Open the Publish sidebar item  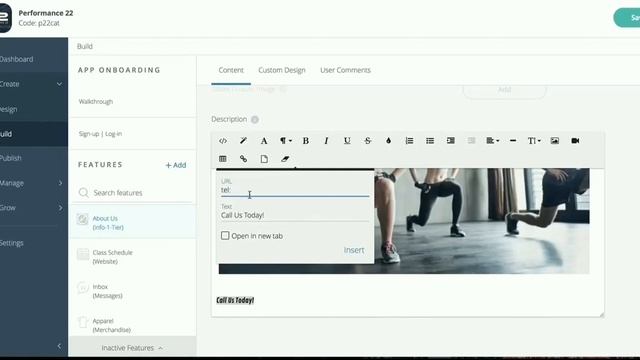[x=11, y=158]
